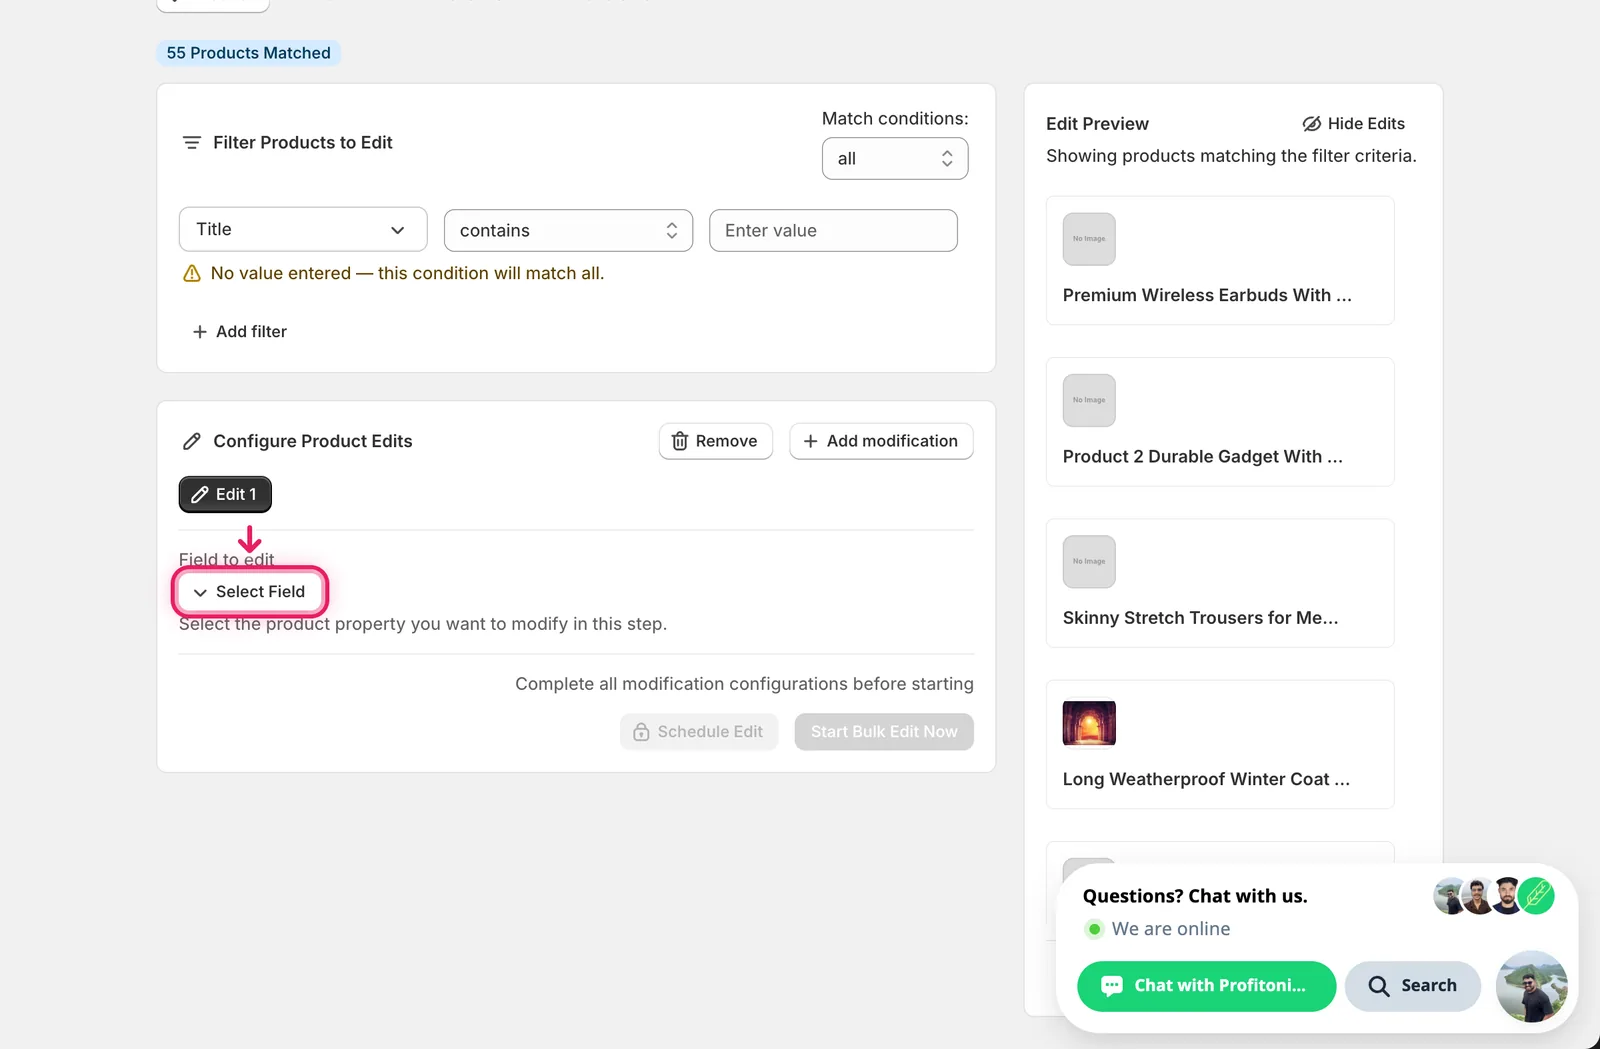
Task: Open the Select Field dropdown
Action: pos(250,592)
